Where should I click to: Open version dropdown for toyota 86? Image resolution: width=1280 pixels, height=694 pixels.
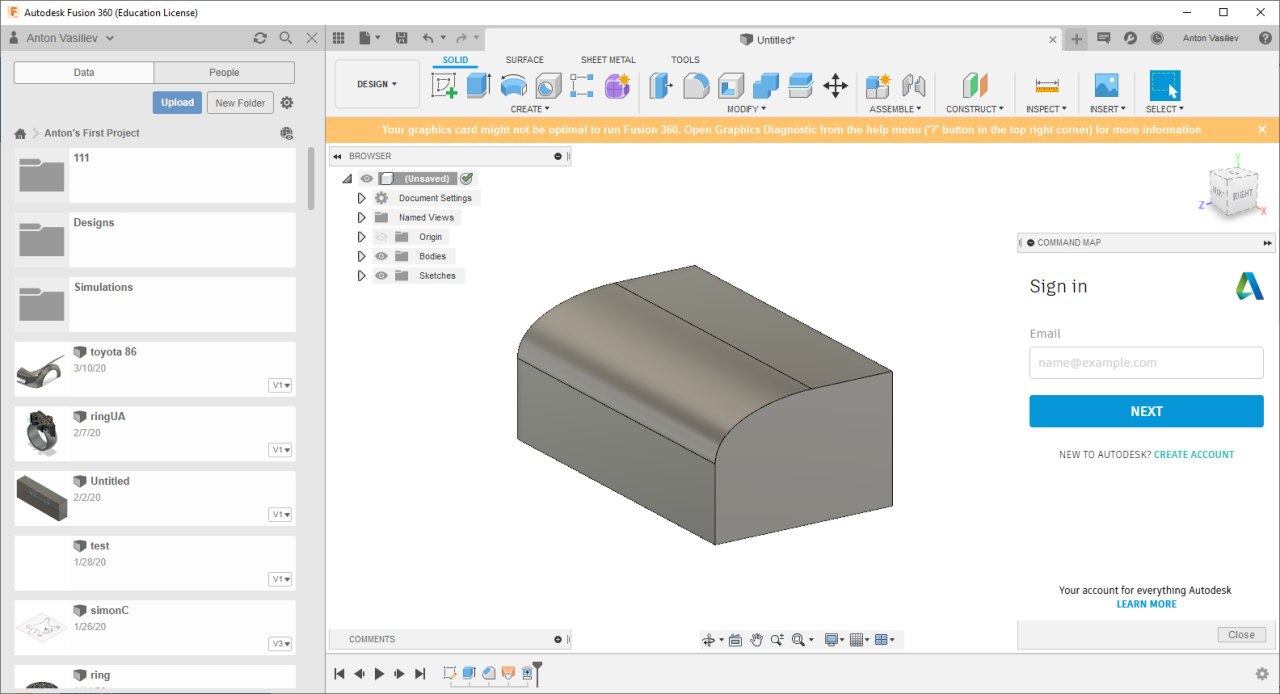[281, 385]
